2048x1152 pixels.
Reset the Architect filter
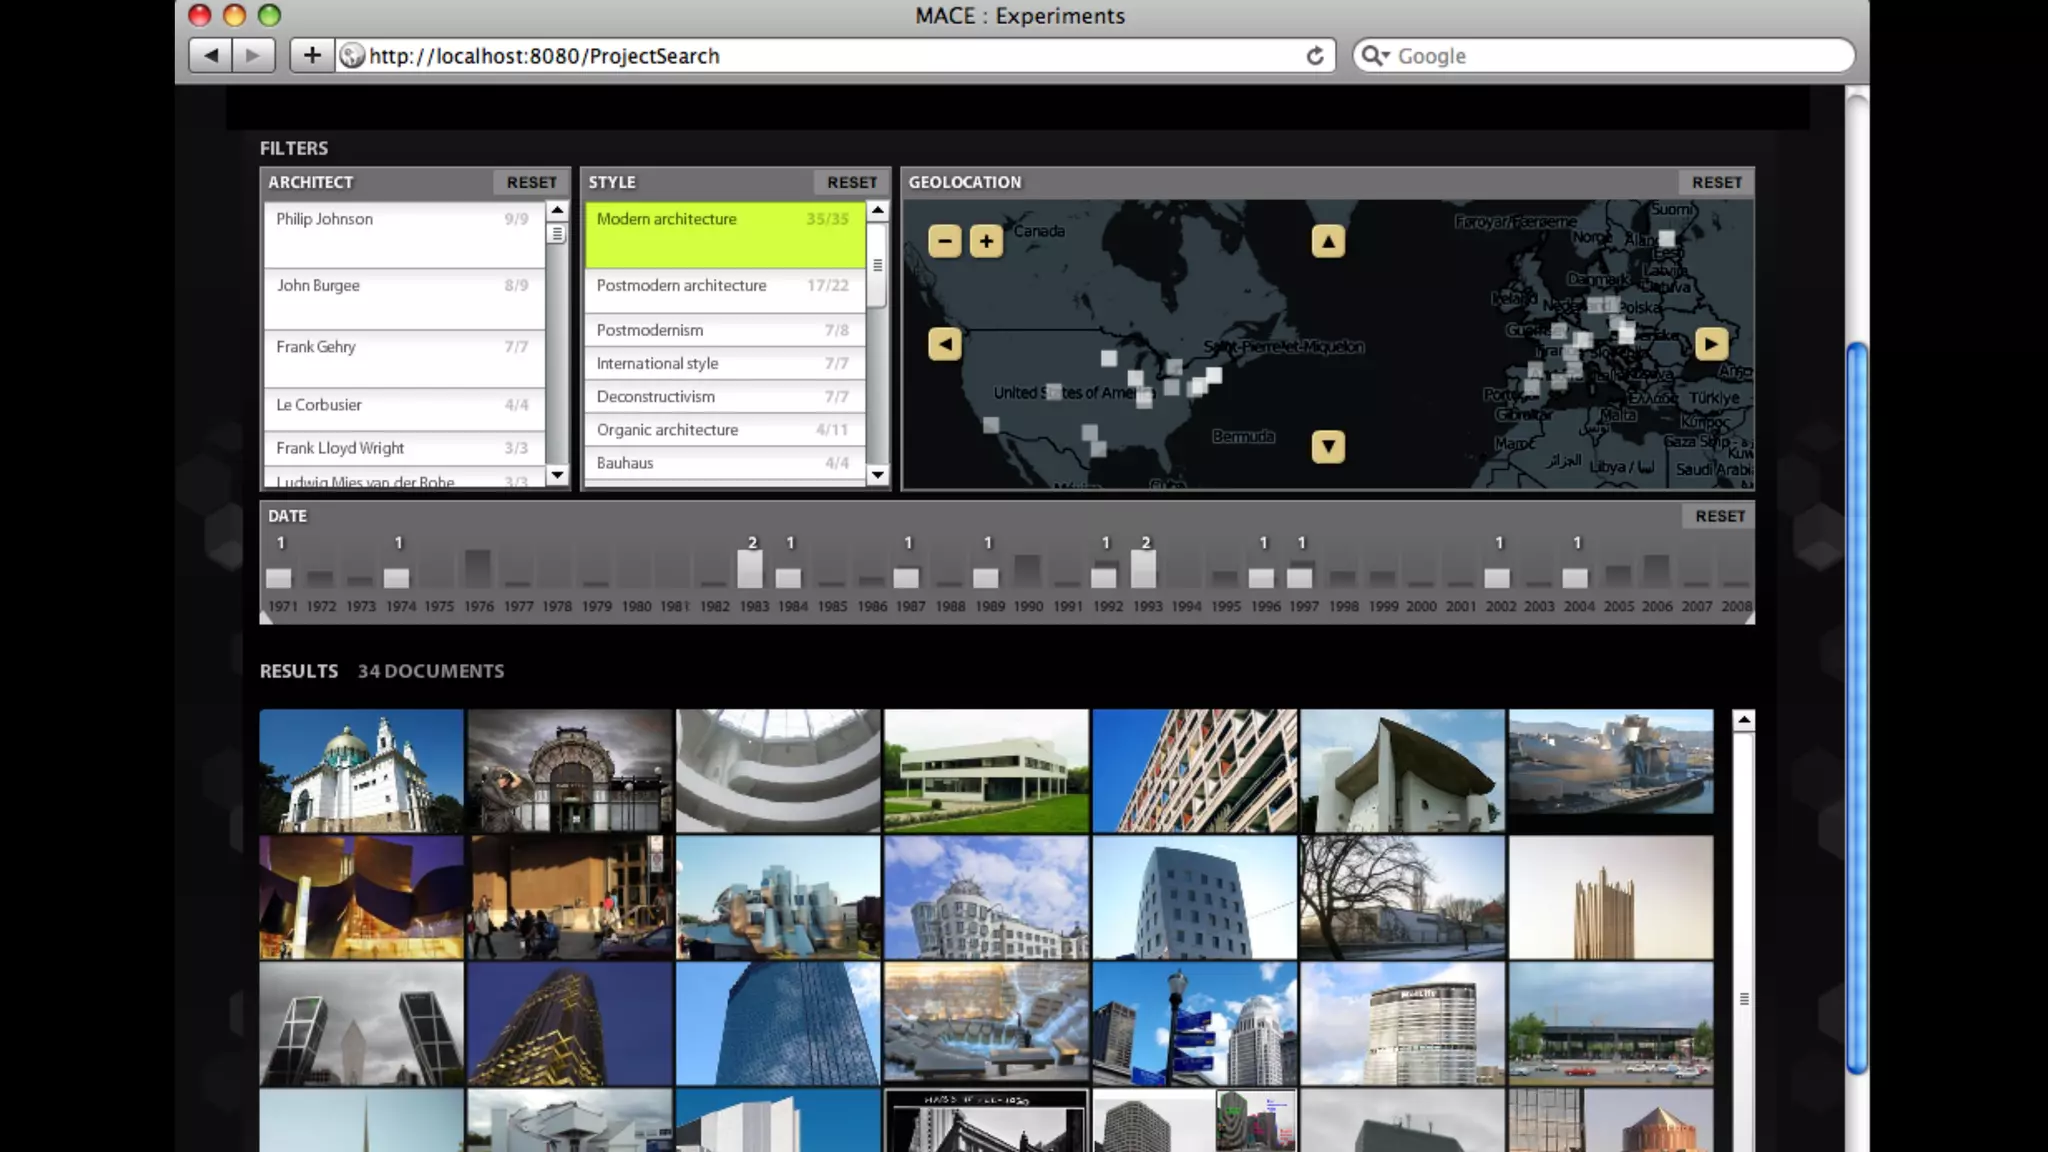pos(531,182)
